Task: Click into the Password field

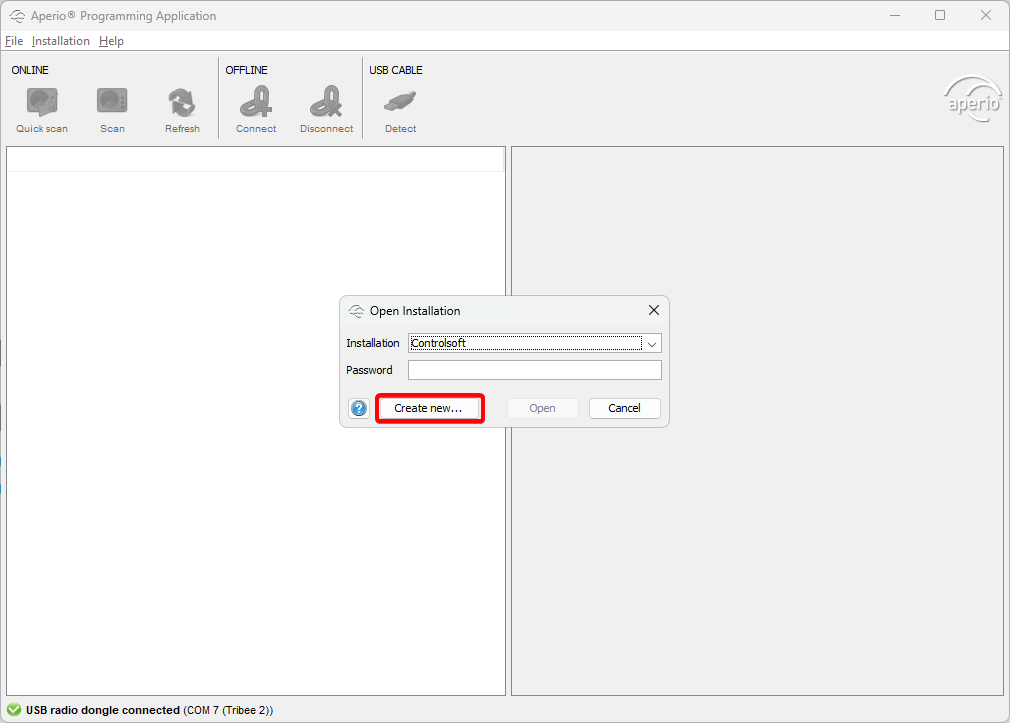Action: (x=535, y=370)
